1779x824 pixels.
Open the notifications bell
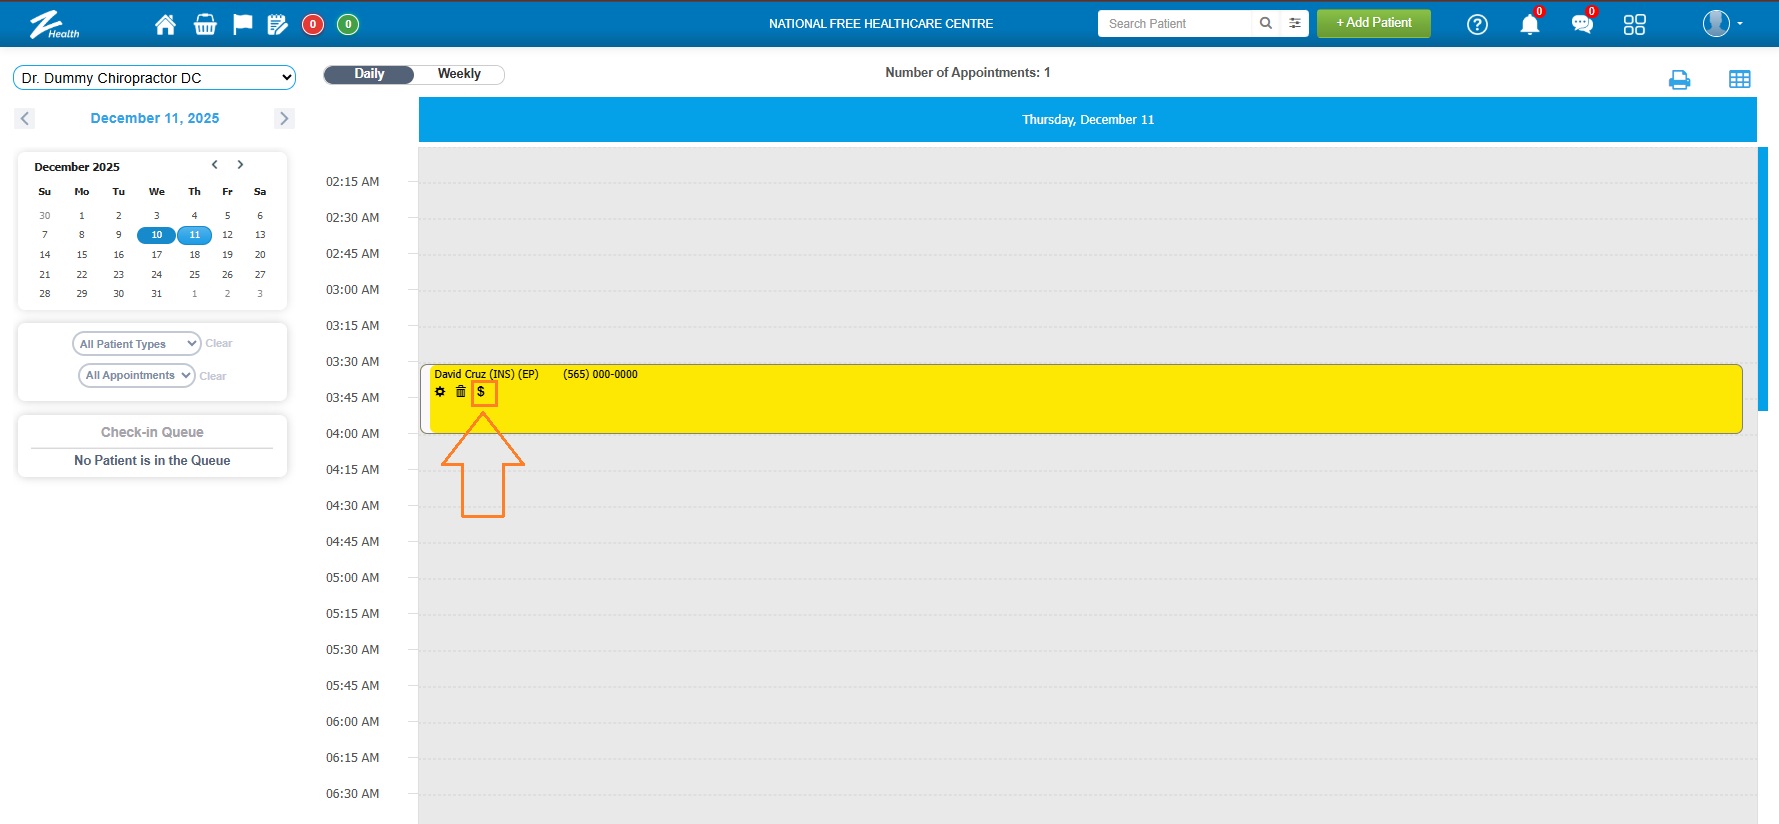[1529, 24]
